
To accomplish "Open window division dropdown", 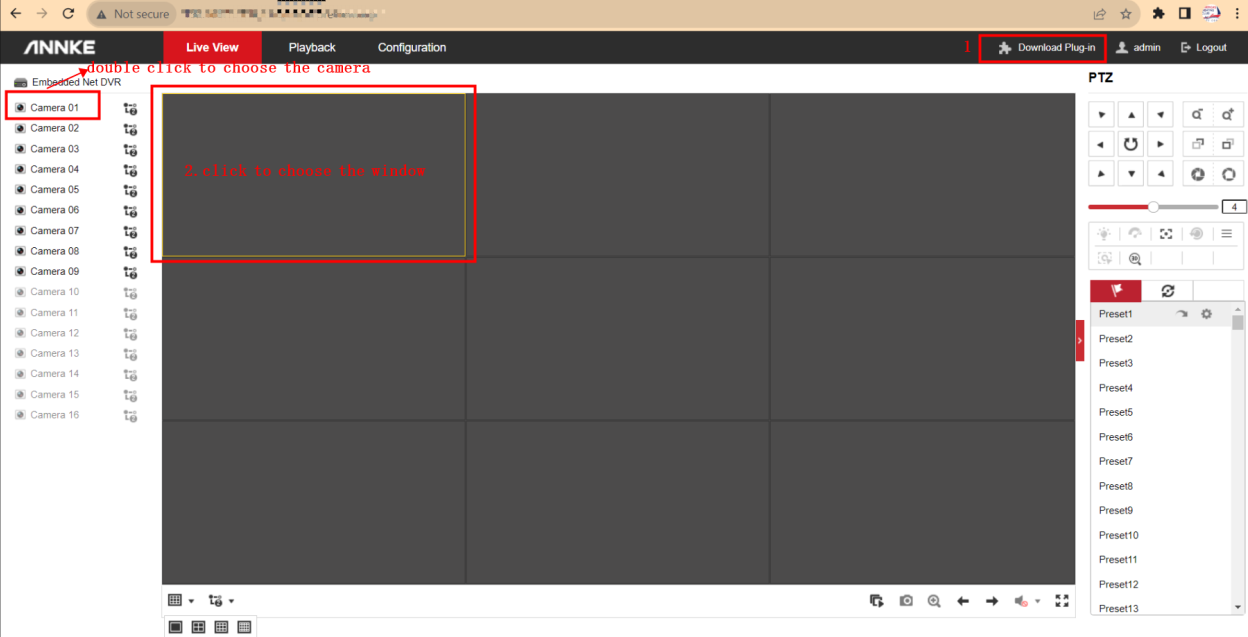I will point(181,601).
